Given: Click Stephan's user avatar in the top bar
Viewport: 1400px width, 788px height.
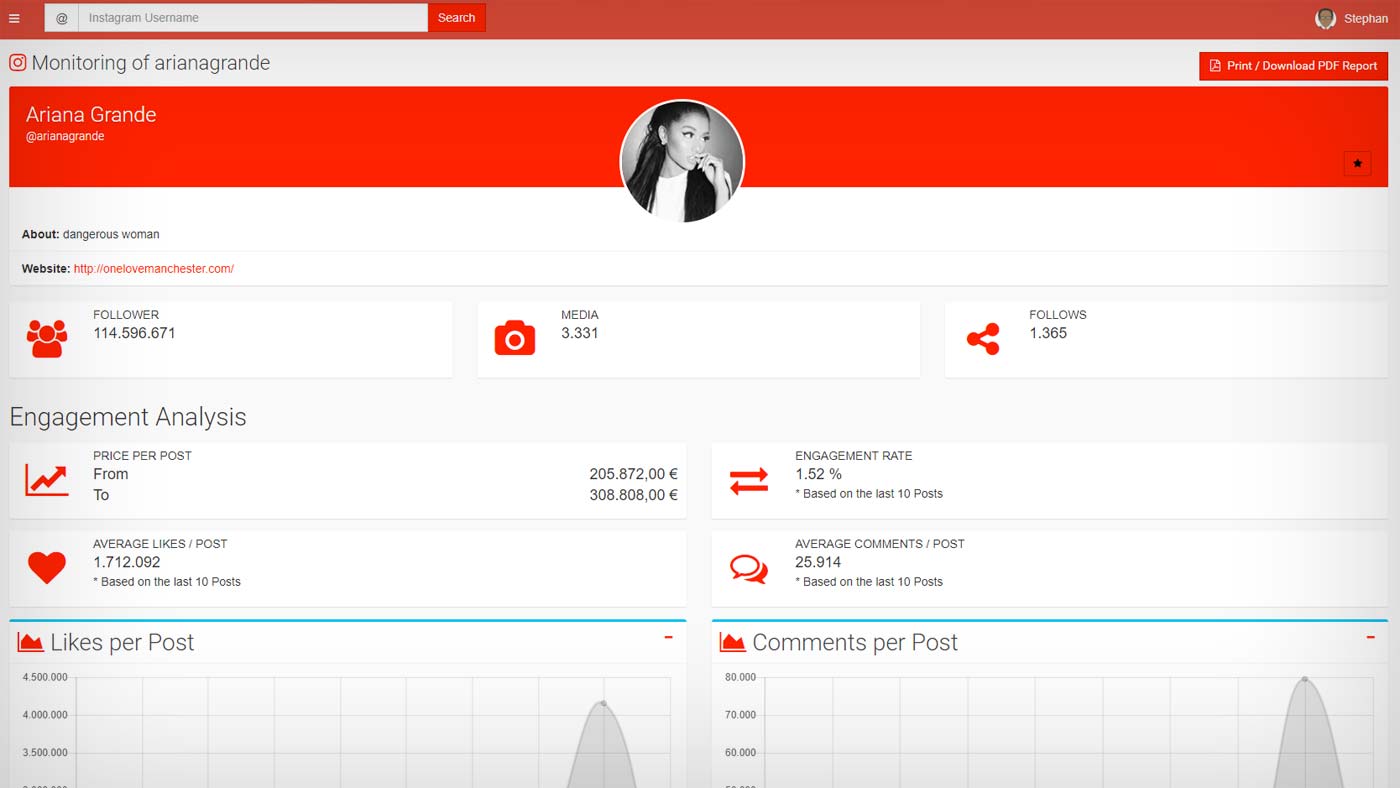Looking at the screenshot, I should click(1326, 18).
